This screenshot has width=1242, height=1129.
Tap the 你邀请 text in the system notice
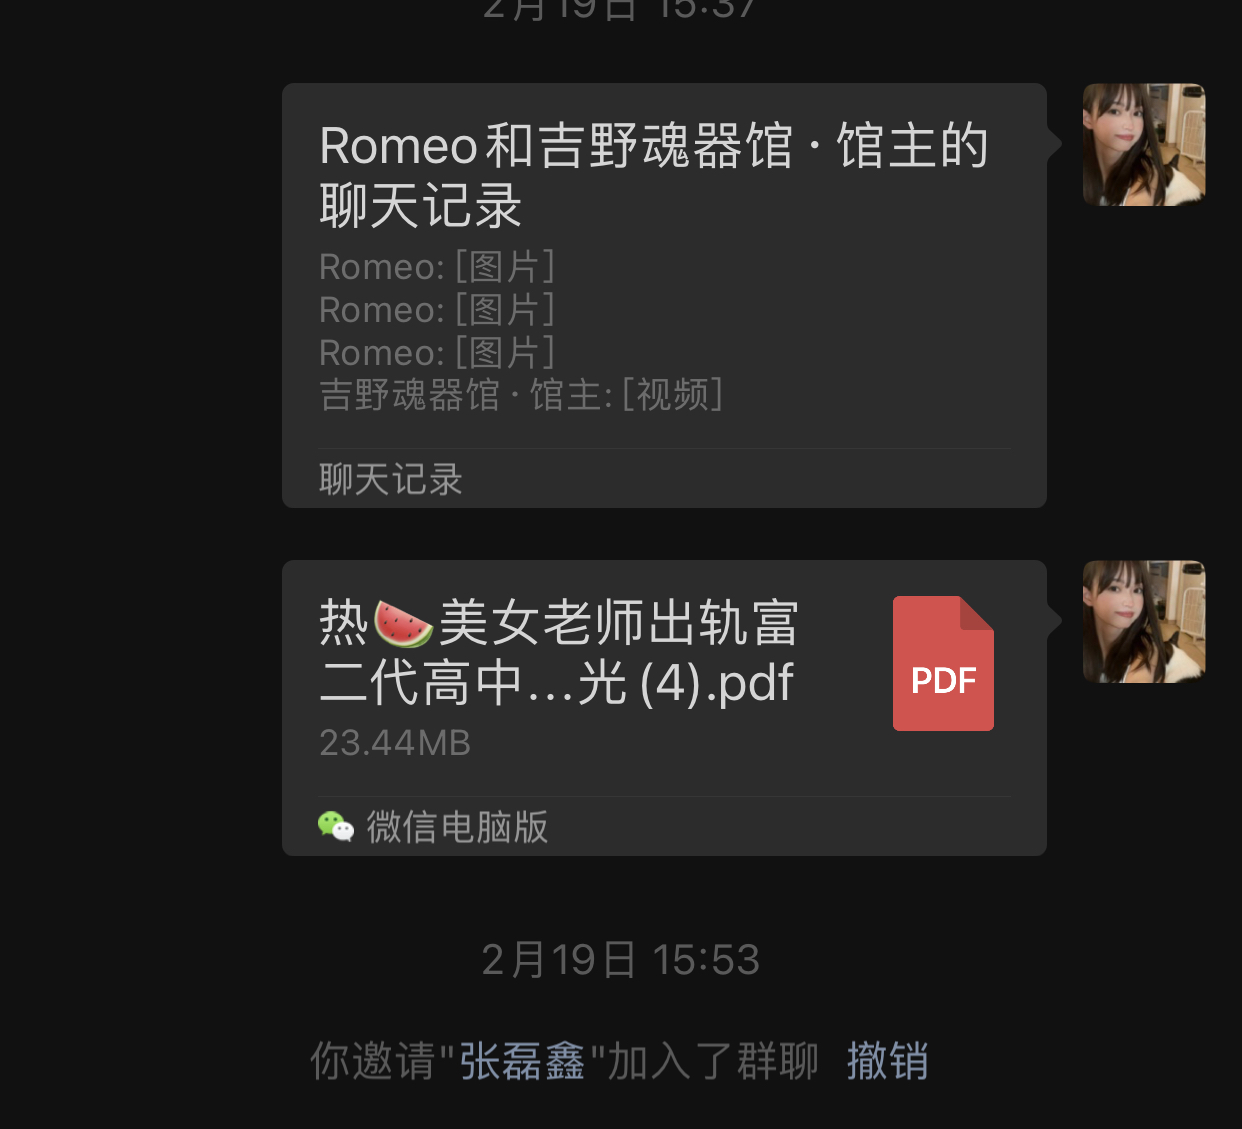[x=373, y=1061]
